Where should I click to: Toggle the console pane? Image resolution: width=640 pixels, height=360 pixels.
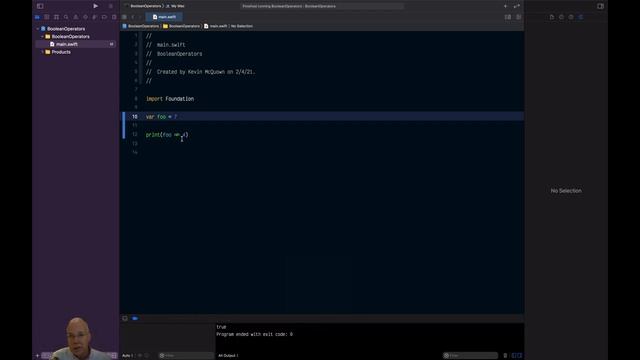pos(520,356)
